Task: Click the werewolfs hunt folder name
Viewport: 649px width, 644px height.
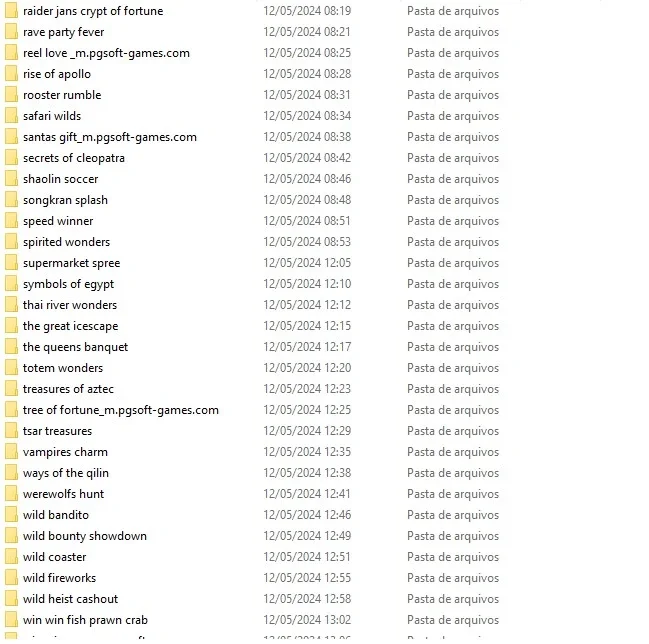Action: click(63, 494)
